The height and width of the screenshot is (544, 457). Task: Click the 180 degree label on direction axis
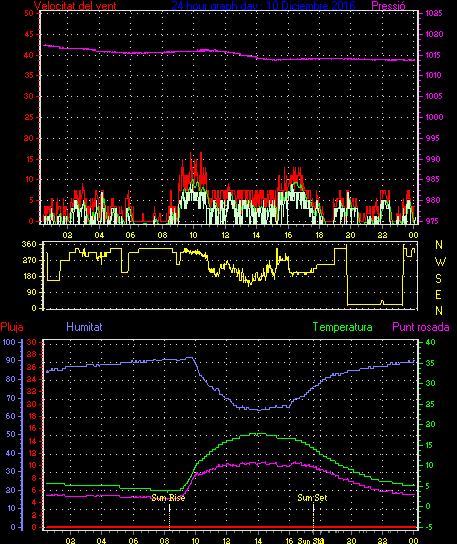(x=29, y=276)
